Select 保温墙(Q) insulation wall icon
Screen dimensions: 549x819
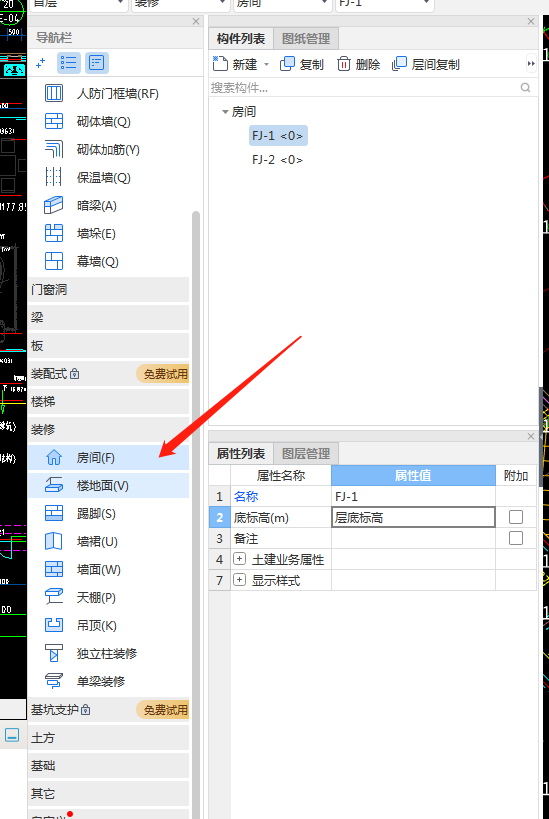[x=54, y=178]
